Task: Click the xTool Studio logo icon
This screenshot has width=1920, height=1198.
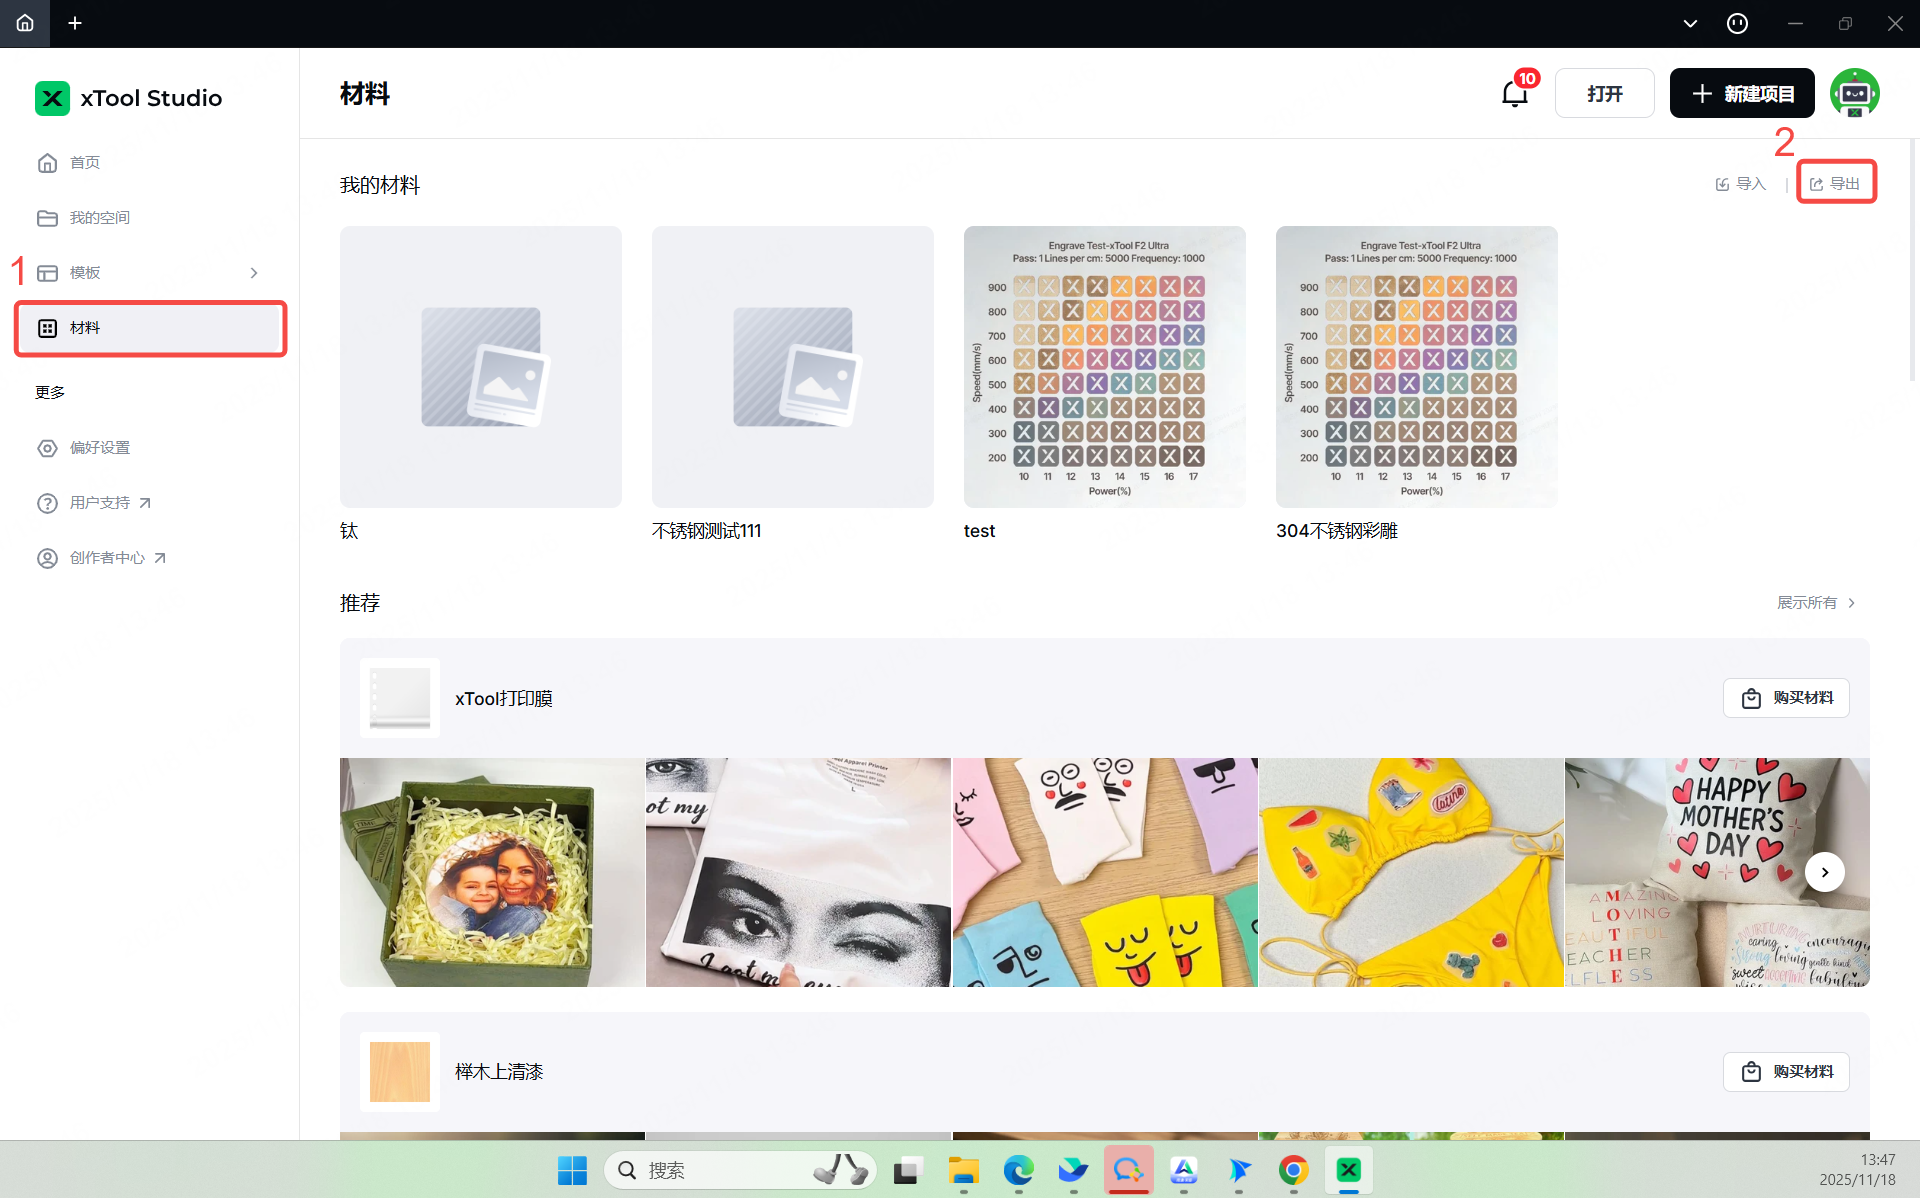Action: click(x=52, y=98)
